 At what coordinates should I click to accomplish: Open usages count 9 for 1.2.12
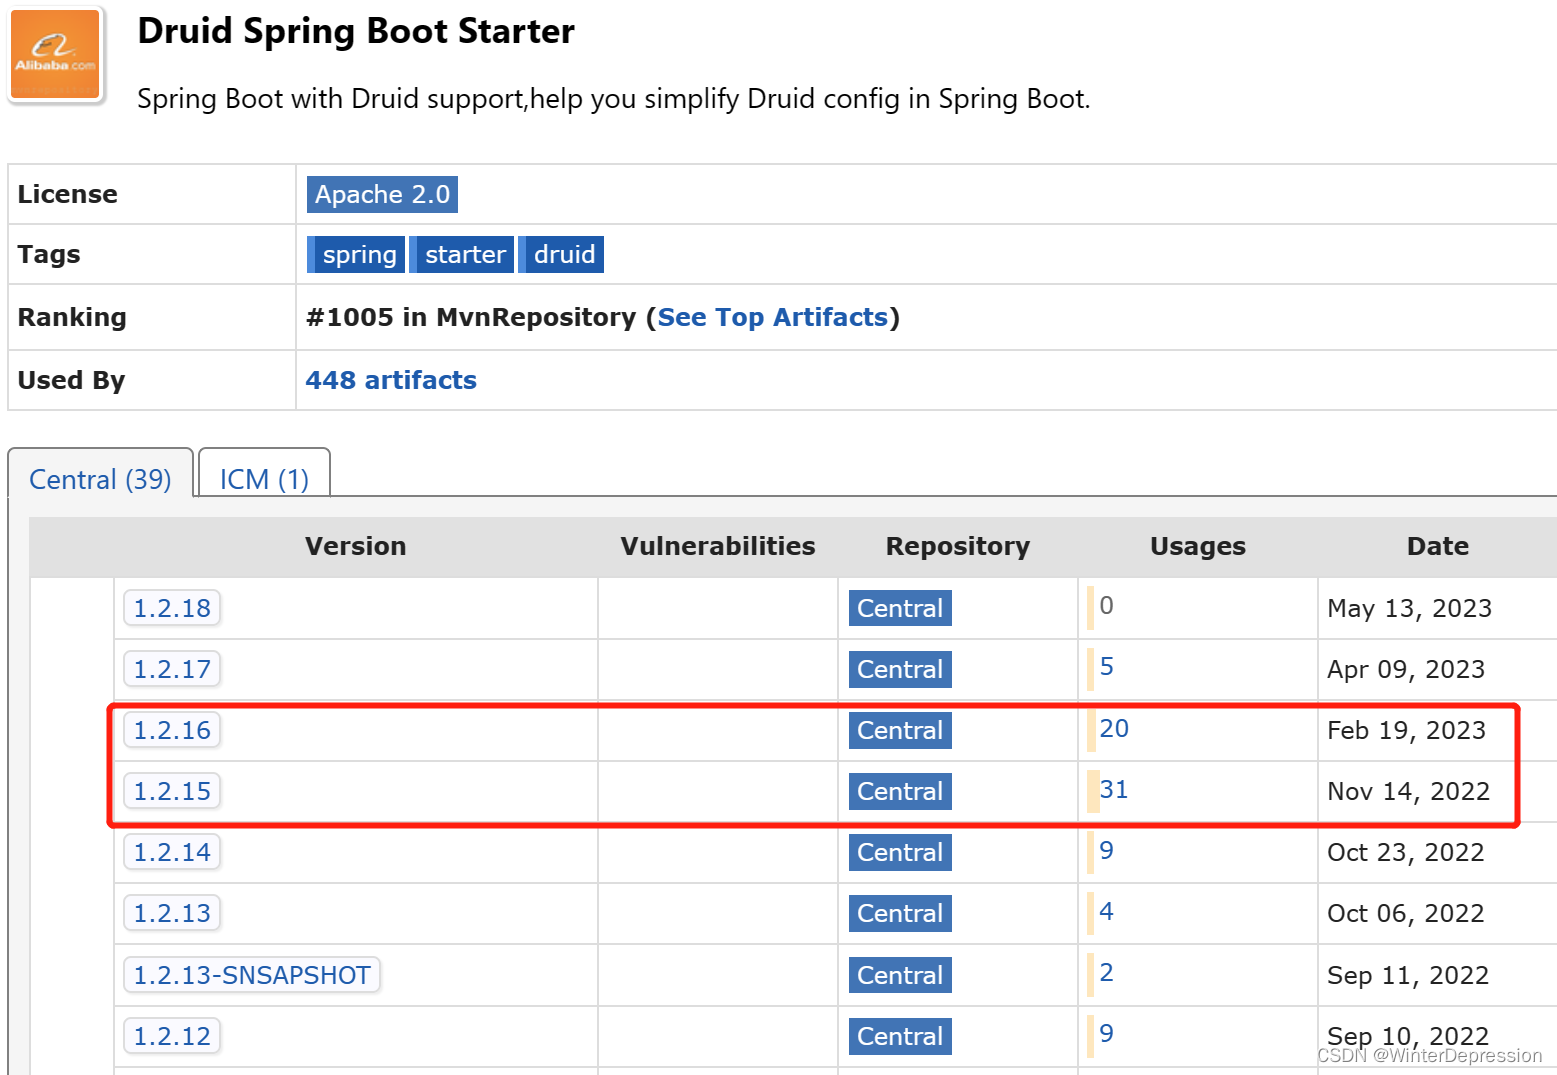pos(1106,1033)
